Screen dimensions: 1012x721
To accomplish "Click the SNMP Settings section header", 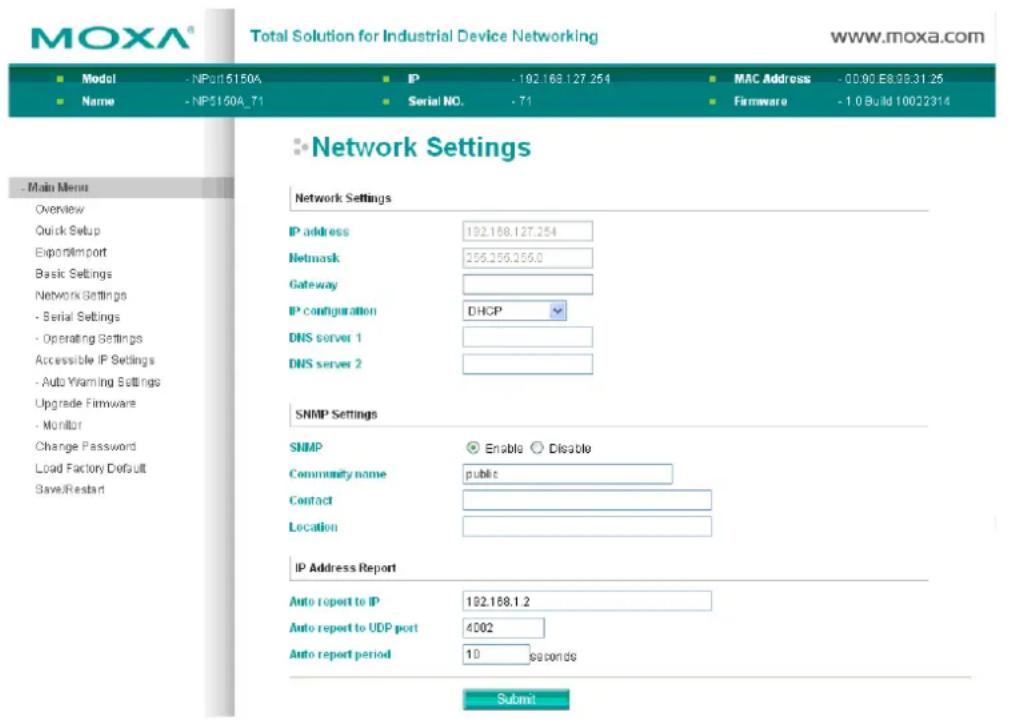I will pyautogui.click(x=336, y=414).
